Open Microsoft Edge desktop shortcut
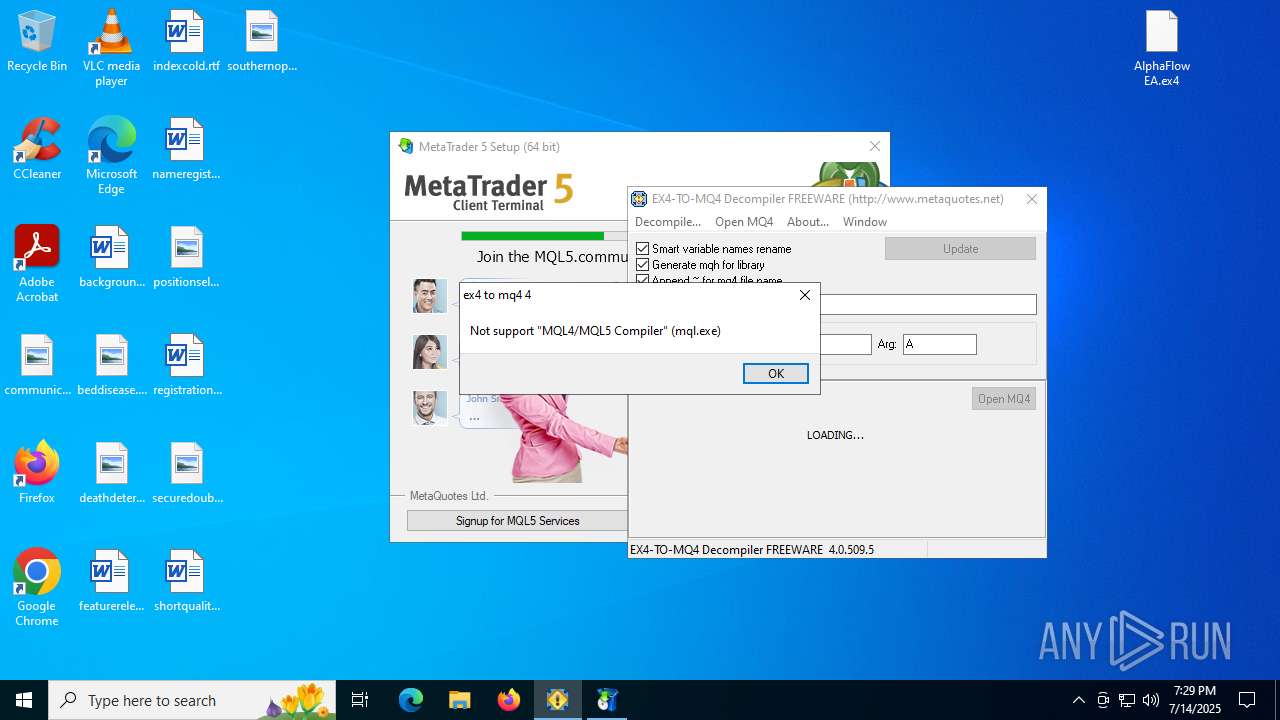This screenshot has height=720, width=1280. tap(111, 155)
